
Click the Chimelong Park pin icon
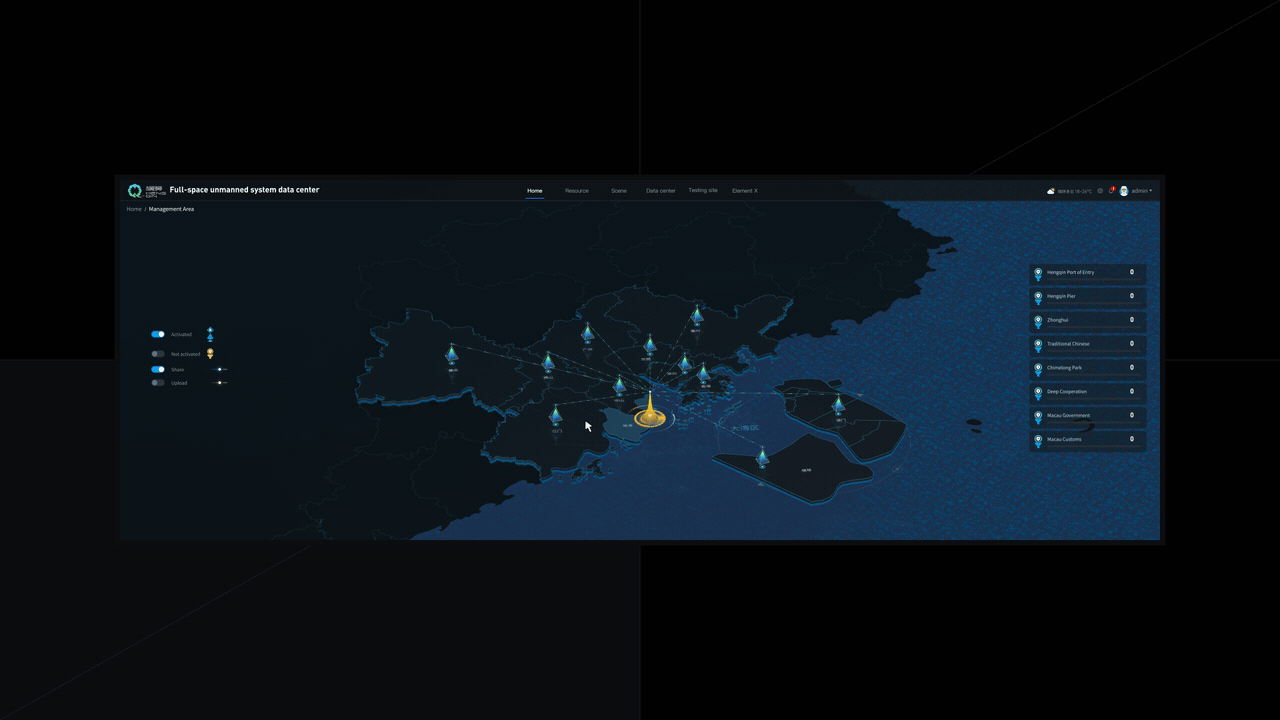[1038, 369]
